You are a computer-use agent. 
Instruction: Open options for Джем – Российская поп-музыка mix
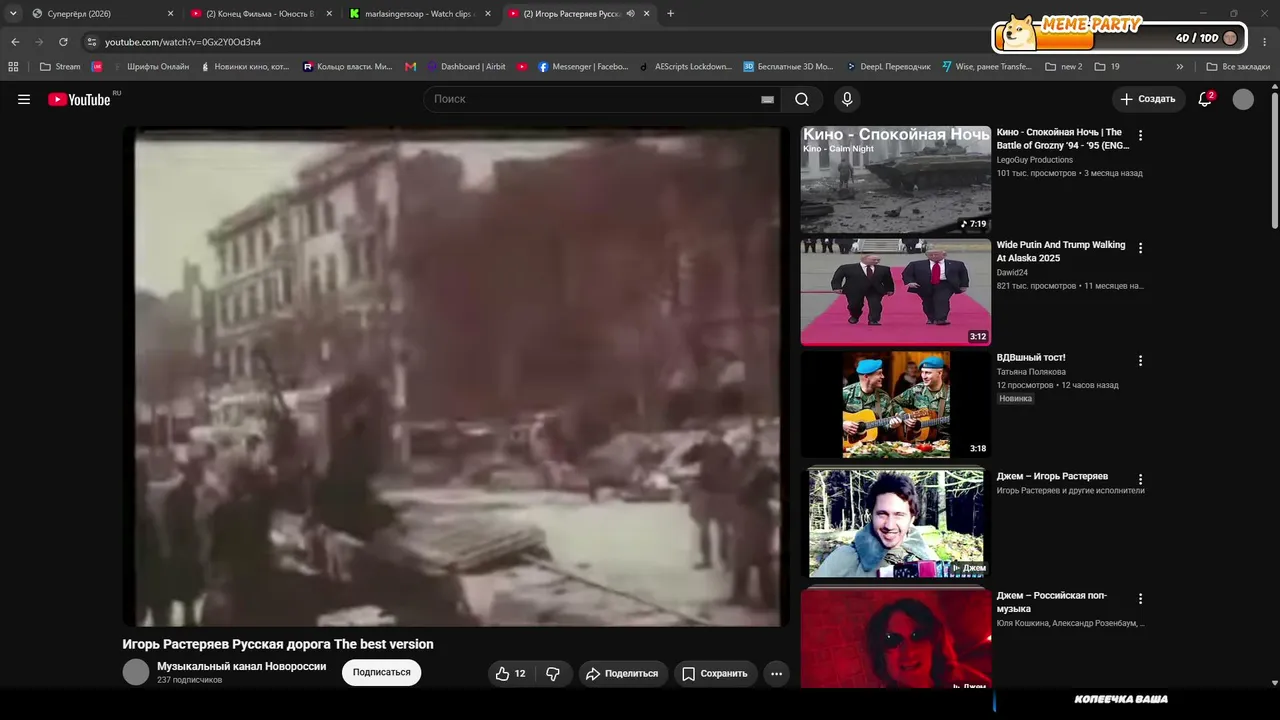coord(1140,599)
